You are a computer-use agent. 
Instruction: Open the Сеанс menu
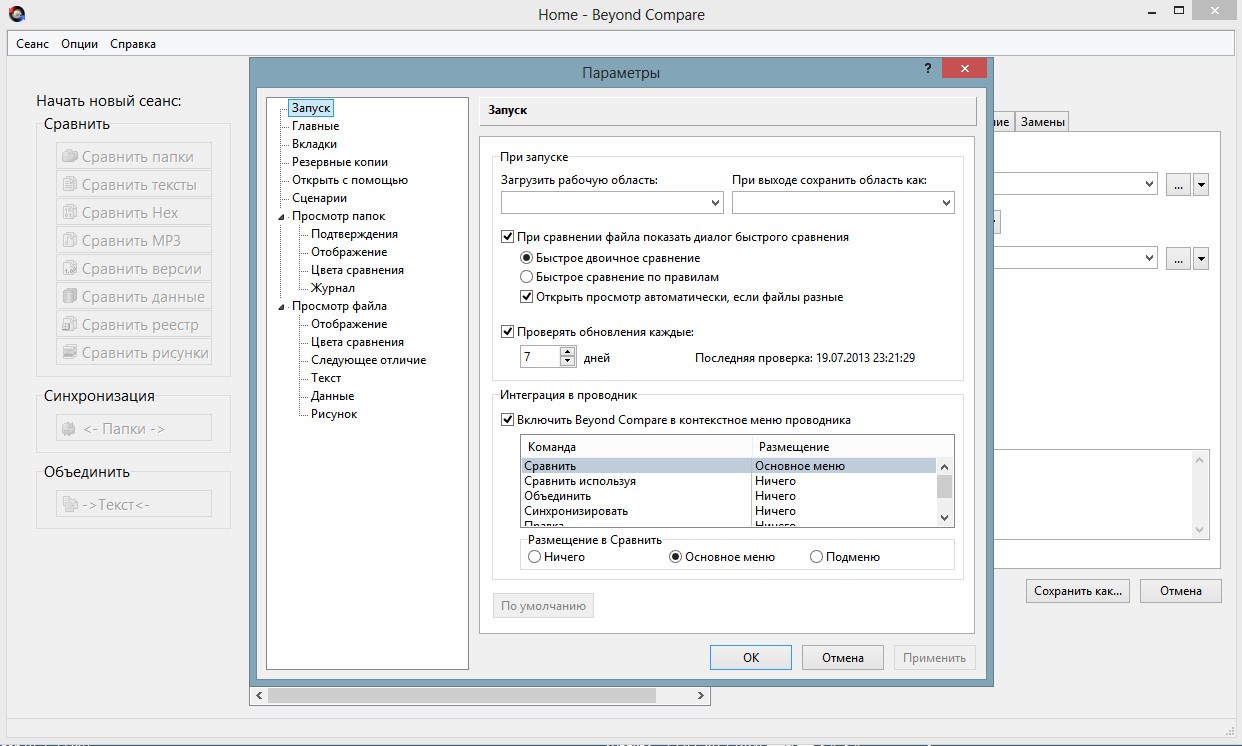pos(33,44)
